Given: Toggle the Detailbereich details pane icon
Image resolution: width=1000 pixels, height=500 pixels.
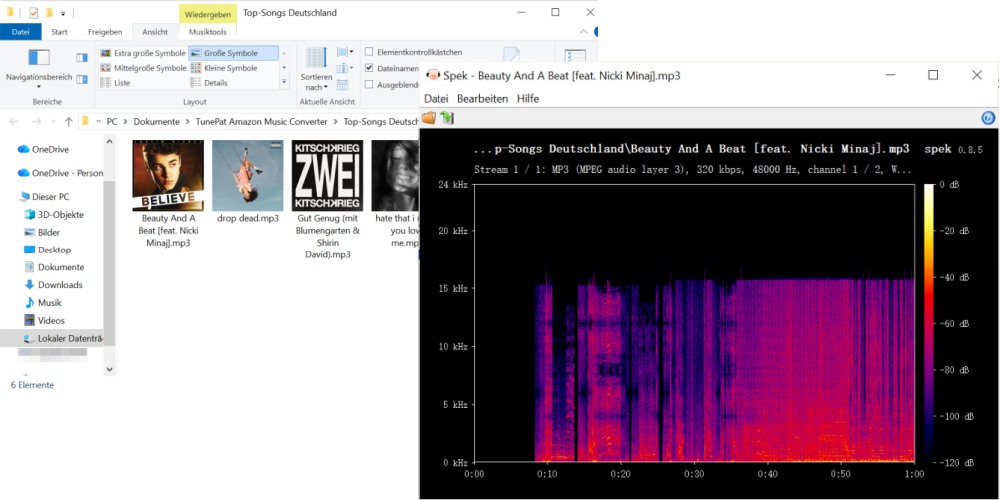Looking at the screenshot, I should pos(82,79).
